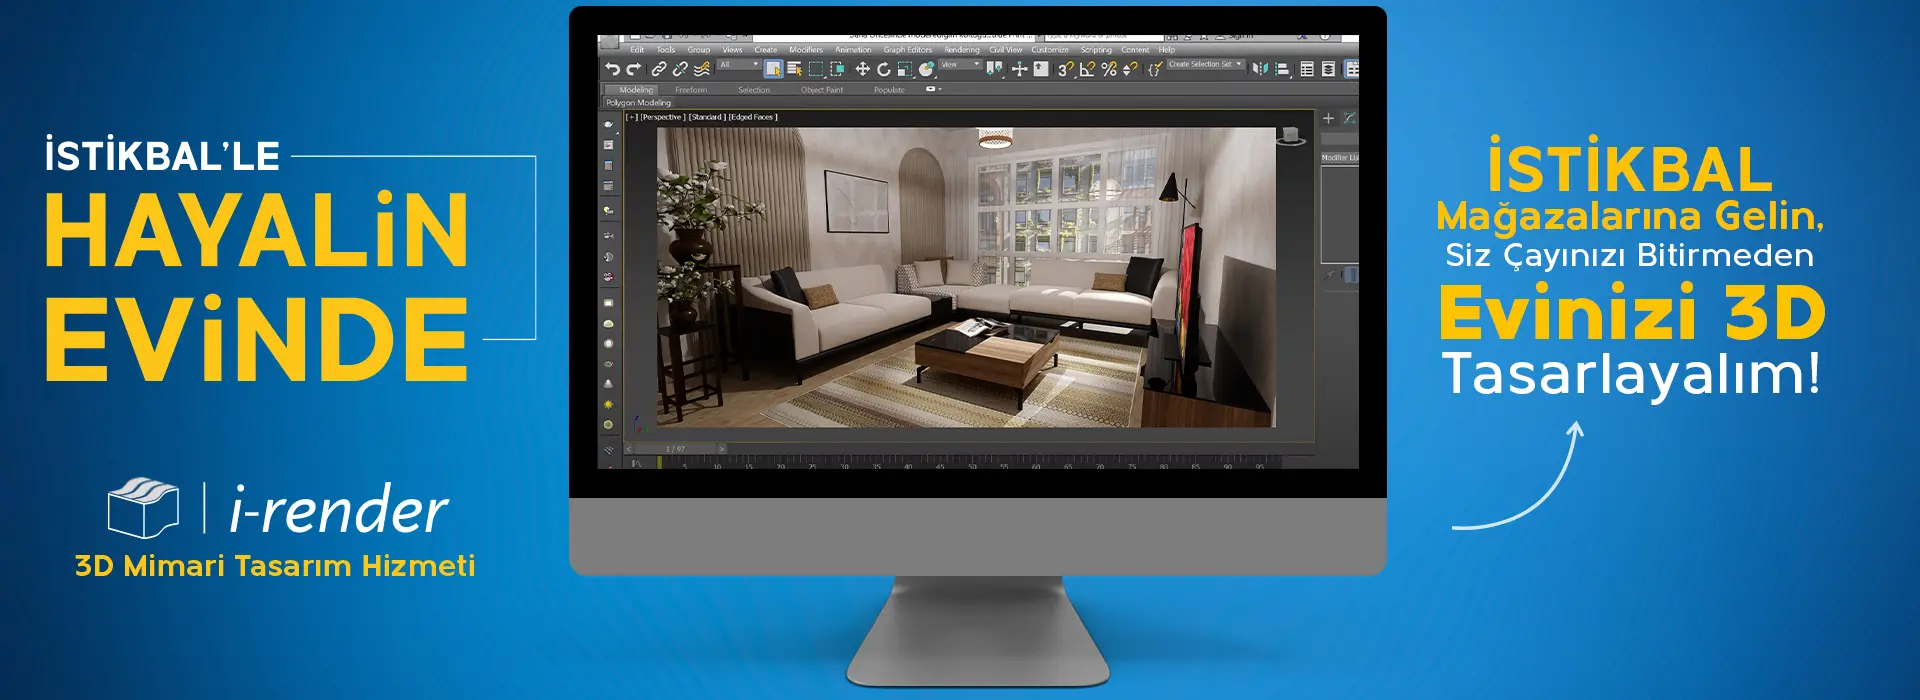
Task: Toggle the Window/Crossing selection mode
Action: click(837, 69)
